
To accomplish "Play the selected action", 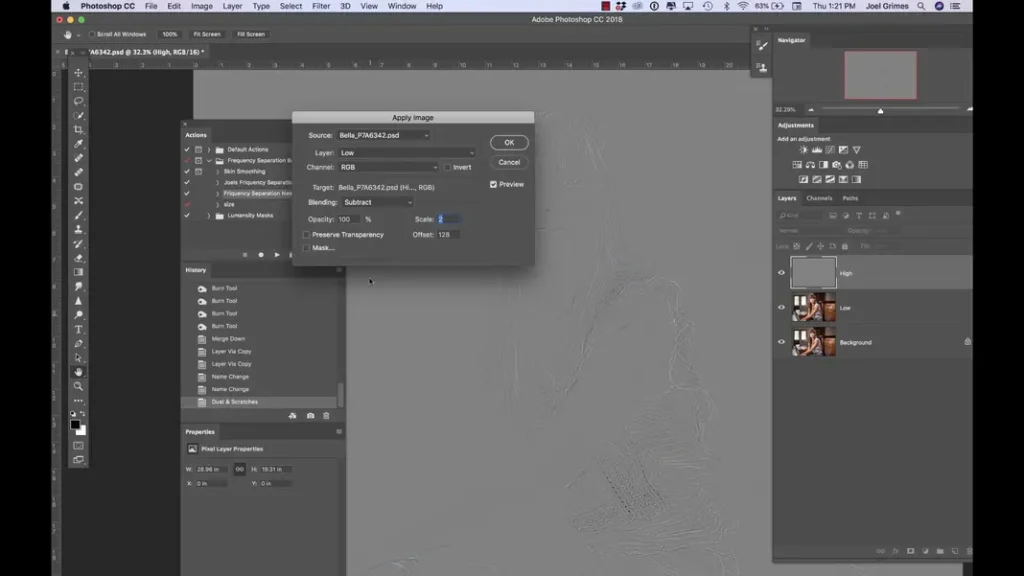I will click(x=277, y=255).
